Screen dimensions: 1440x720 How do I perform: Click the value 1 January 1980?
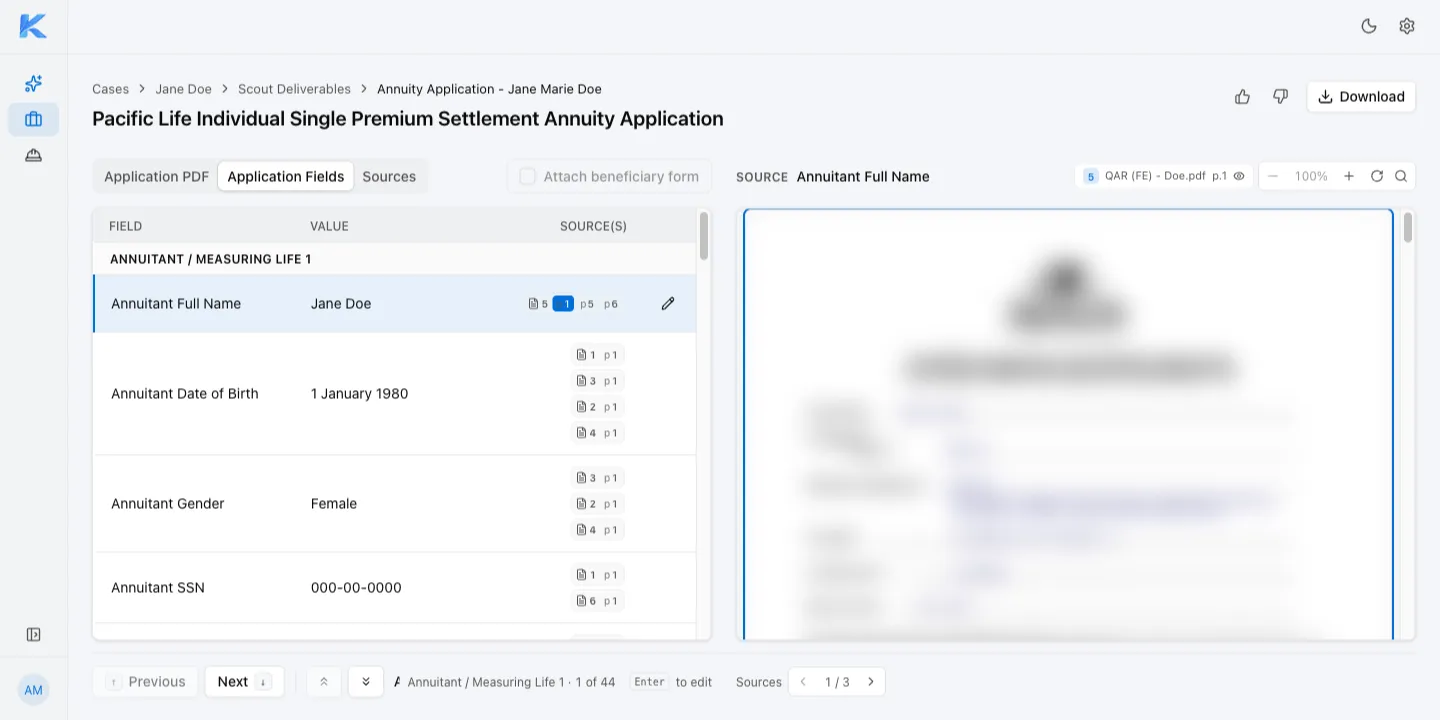click(x=359, y=394)
